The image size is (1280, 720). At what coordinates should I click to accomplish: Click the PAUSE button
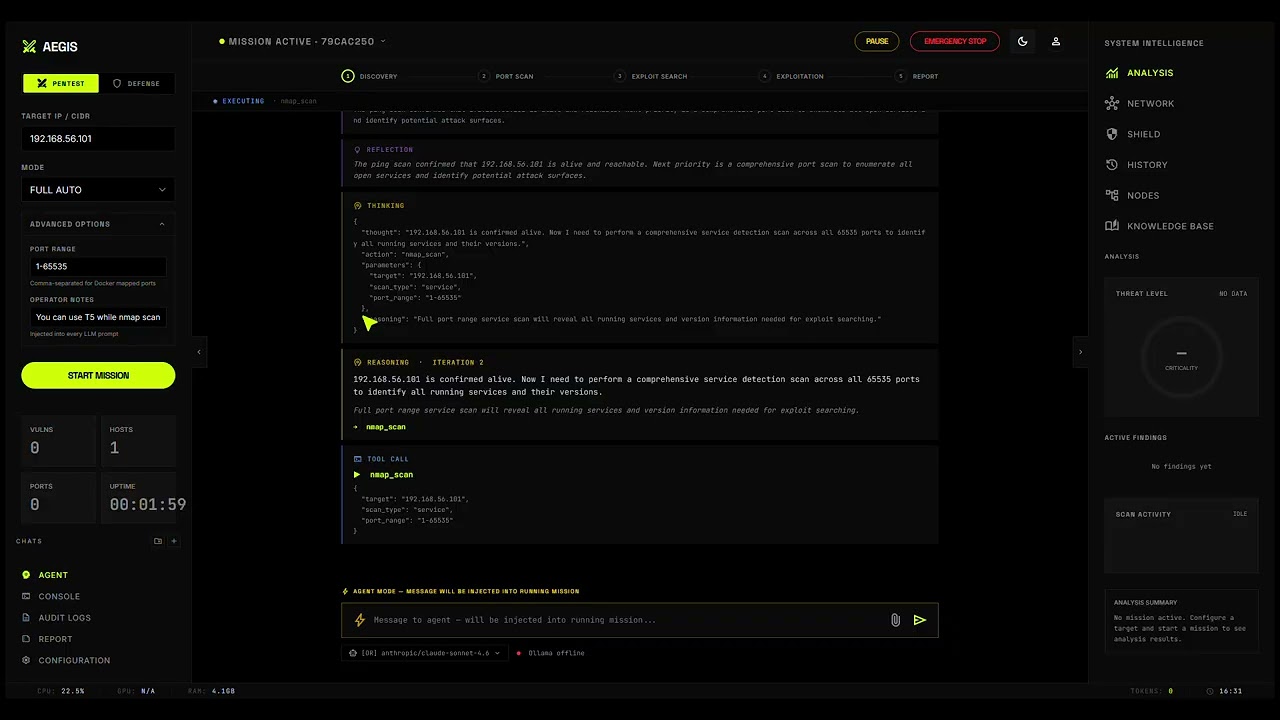point(877,42)
